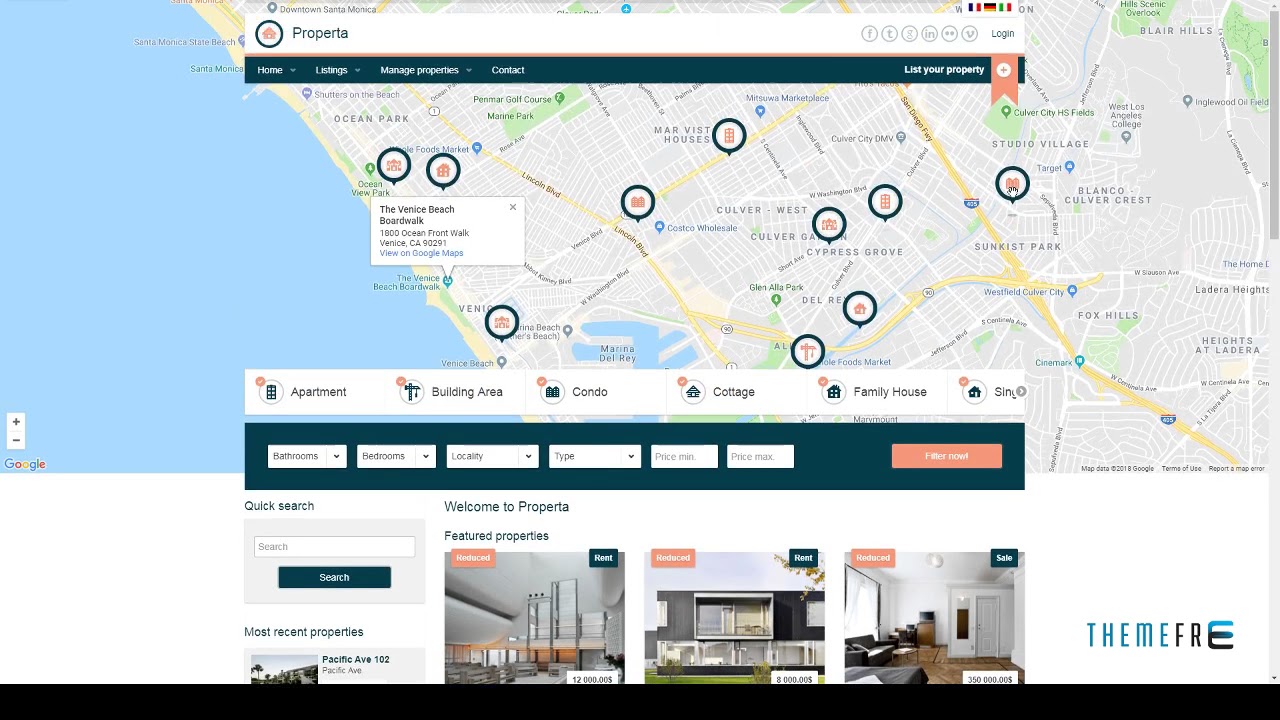Open the Home menu item

(270, 70)
